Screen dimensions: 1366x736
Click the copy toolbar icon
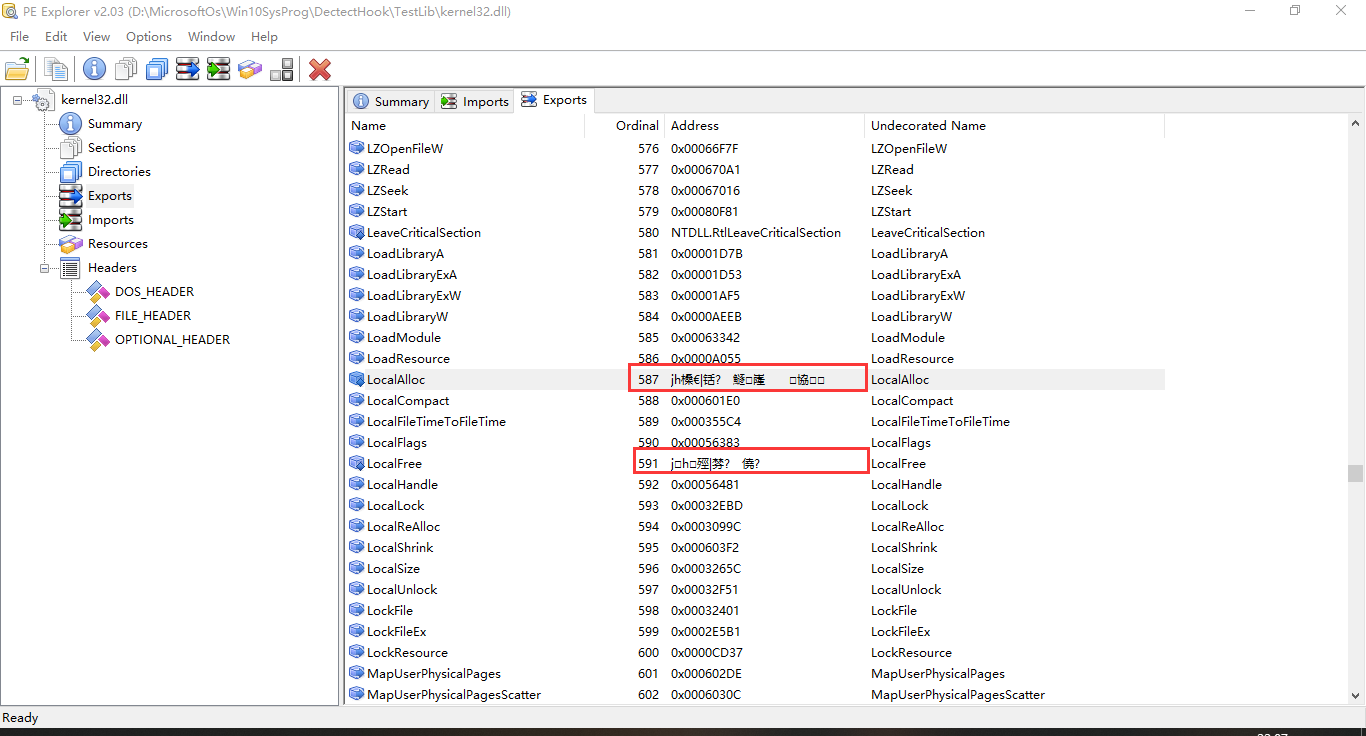(56, 69)
